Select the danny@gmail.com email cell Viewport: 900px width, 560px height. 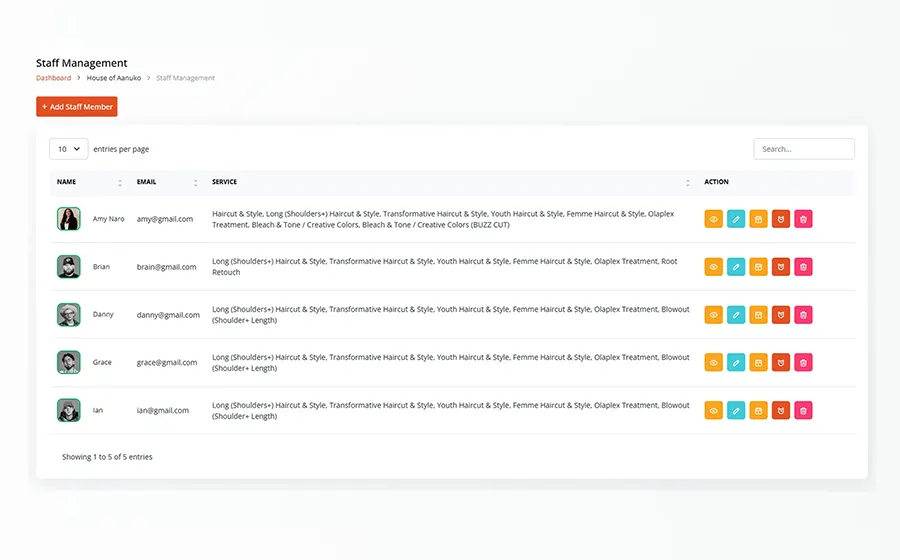point(168,314)
